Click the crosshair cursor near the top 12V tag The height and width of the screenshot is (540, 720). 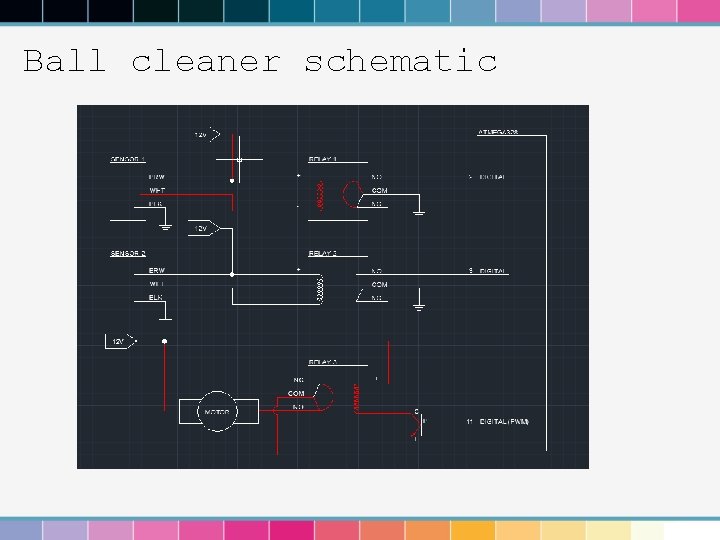point(239,159)
